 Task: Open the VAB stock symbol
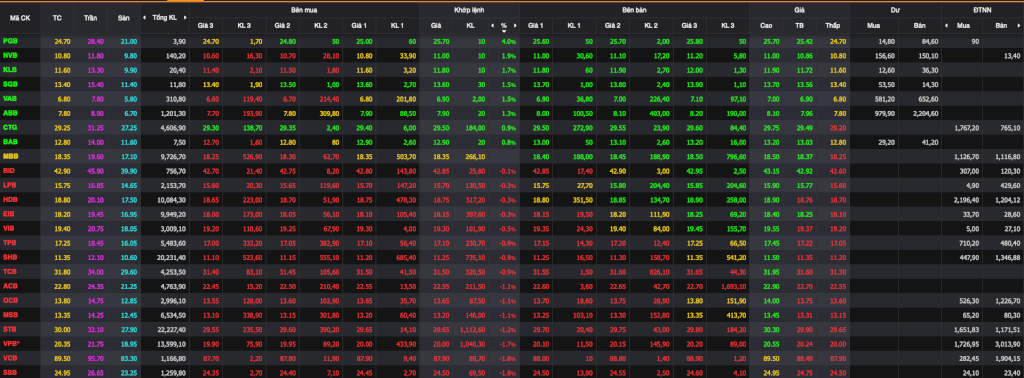[10, 99]
